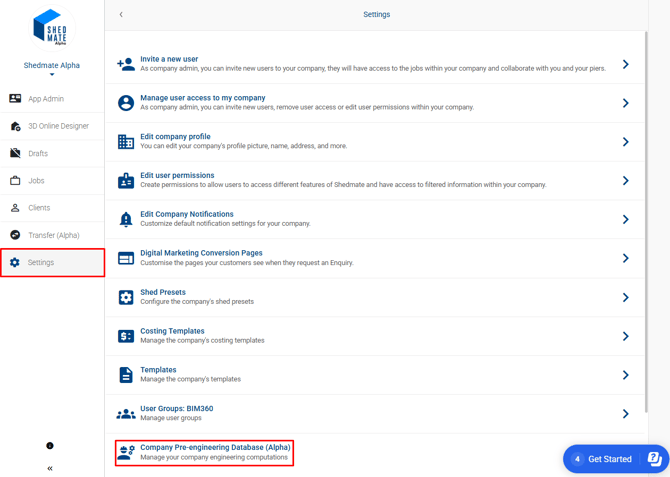The image size is (670, 477).
Task: Open Edit user permissions
Action: click(177, 175)
